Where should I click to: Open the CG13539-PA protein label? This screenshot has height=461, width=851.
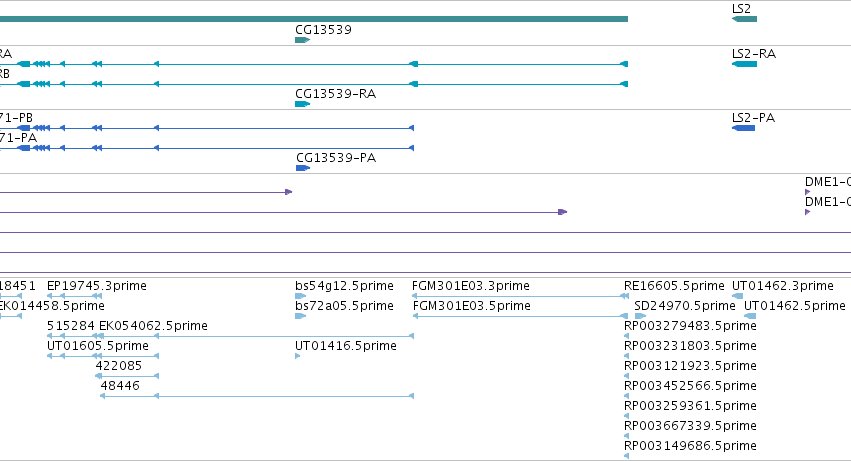click(x=335, y=158)
